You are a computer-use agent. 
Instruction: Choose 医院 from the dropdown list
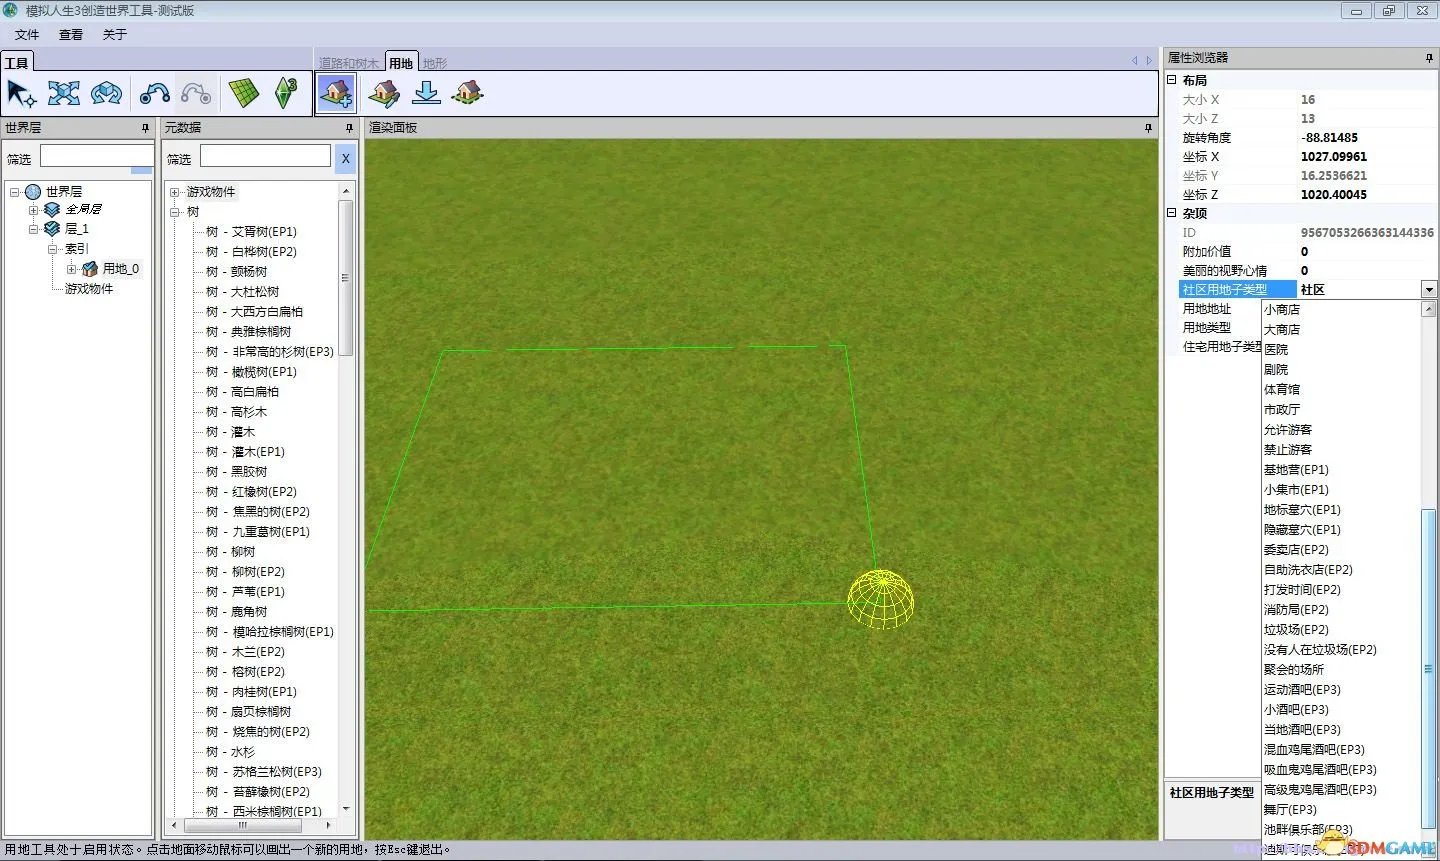point(1276,350)
